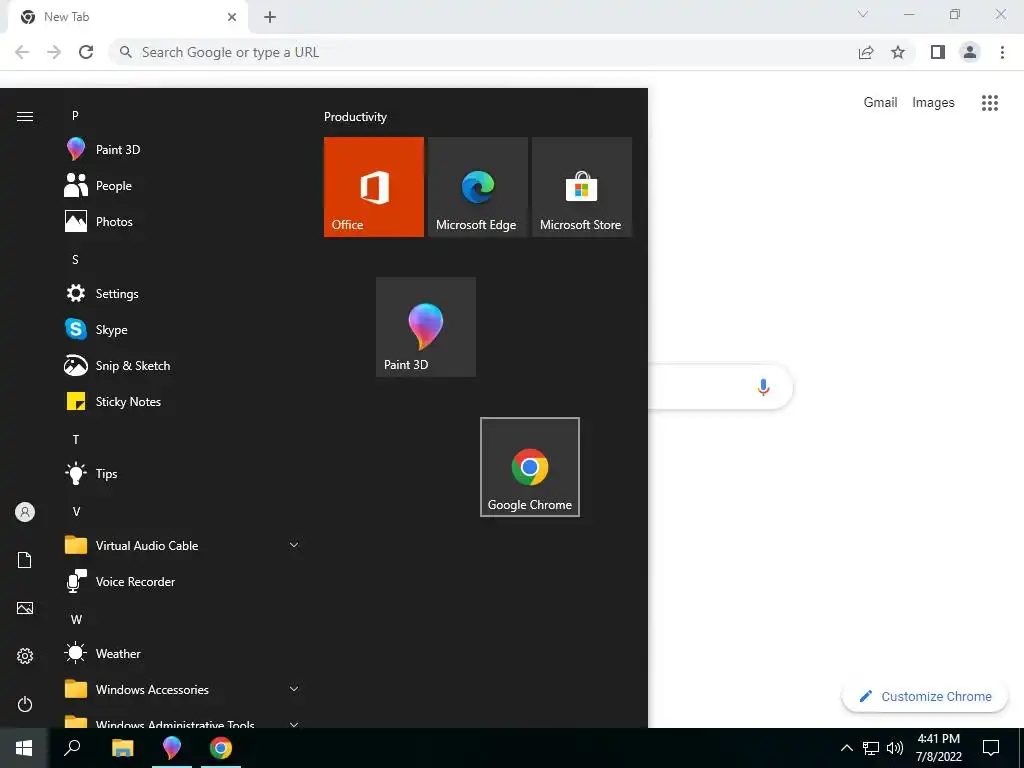Open Google apps grid
This screenshot has width=1024, height=768.
tap(990, 103)
